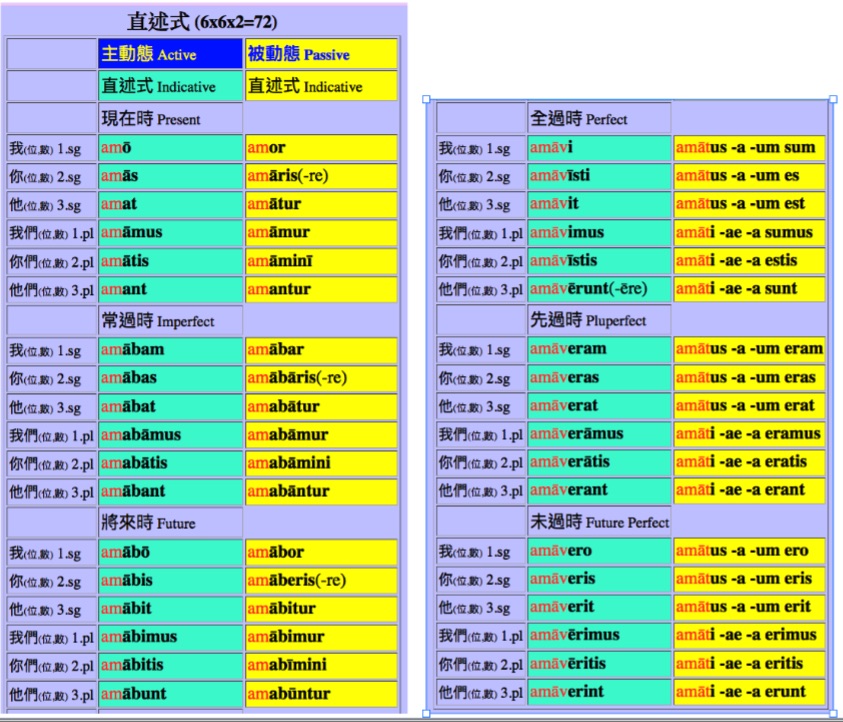Select the cell amāmus
843x722 pixels.
pyautogui.click(x=170, y=232)
